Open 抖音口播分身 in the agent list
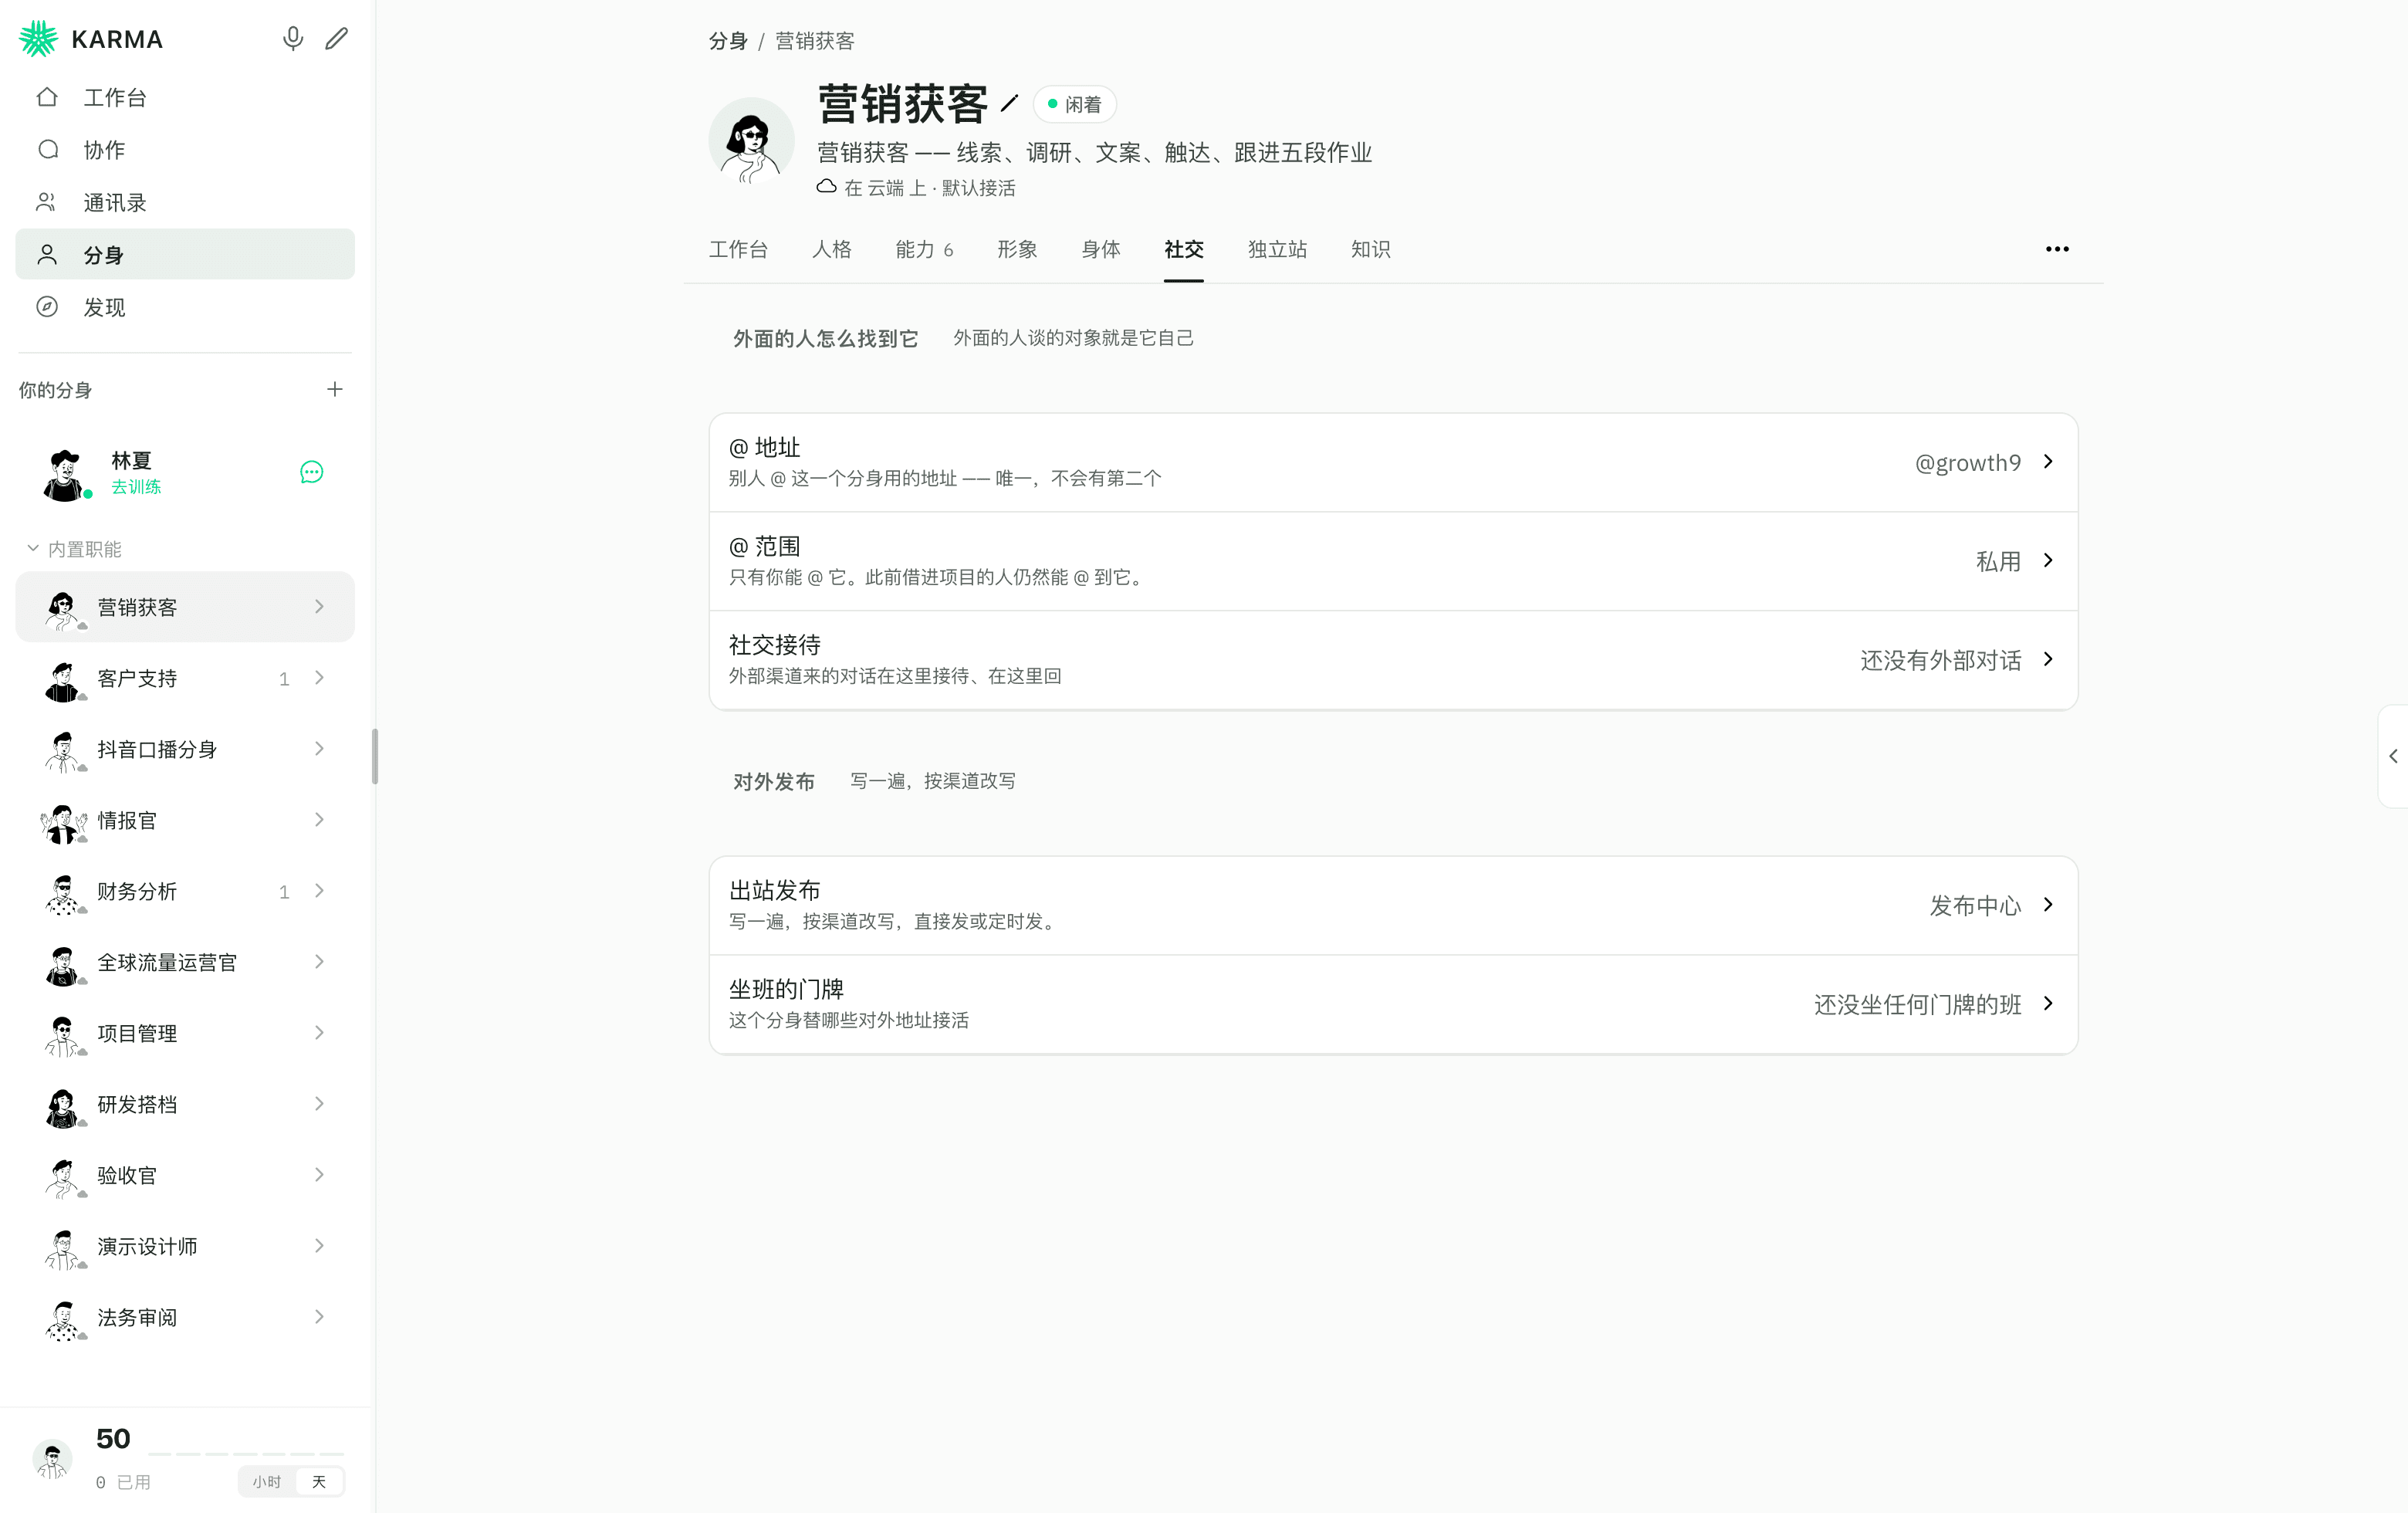This screenshot has width=2408, height=1513. click(185, 749)
